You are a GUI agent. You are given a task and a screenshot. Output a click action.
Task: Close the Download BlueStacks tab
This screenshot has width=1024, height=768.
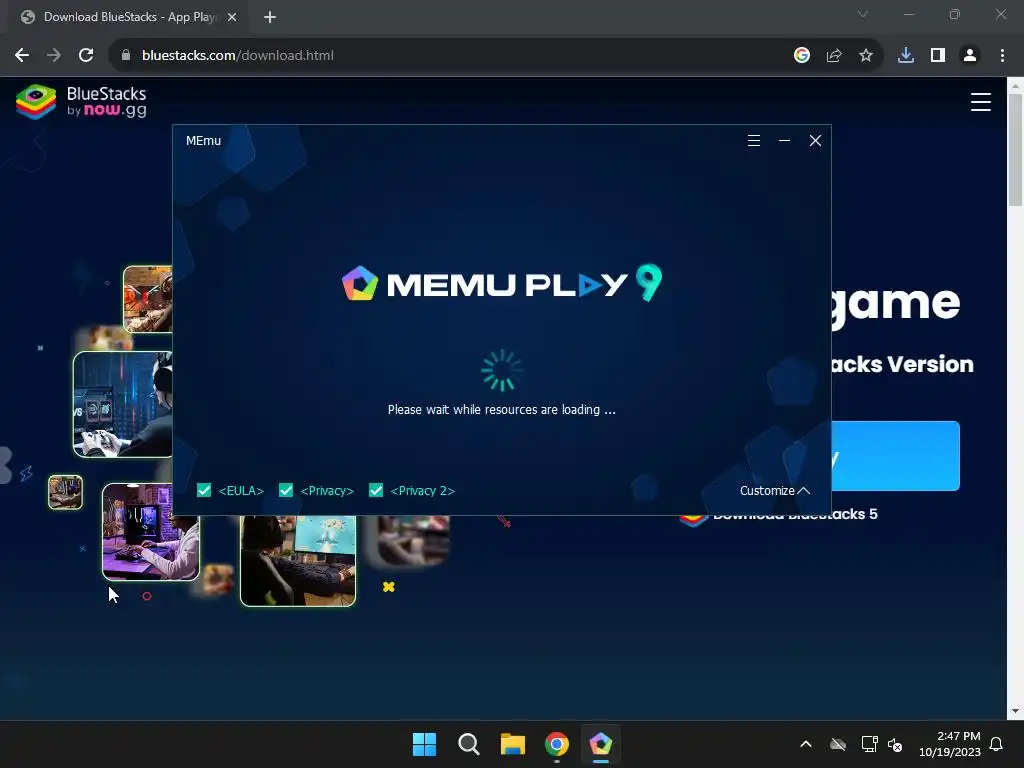point(232,18)
